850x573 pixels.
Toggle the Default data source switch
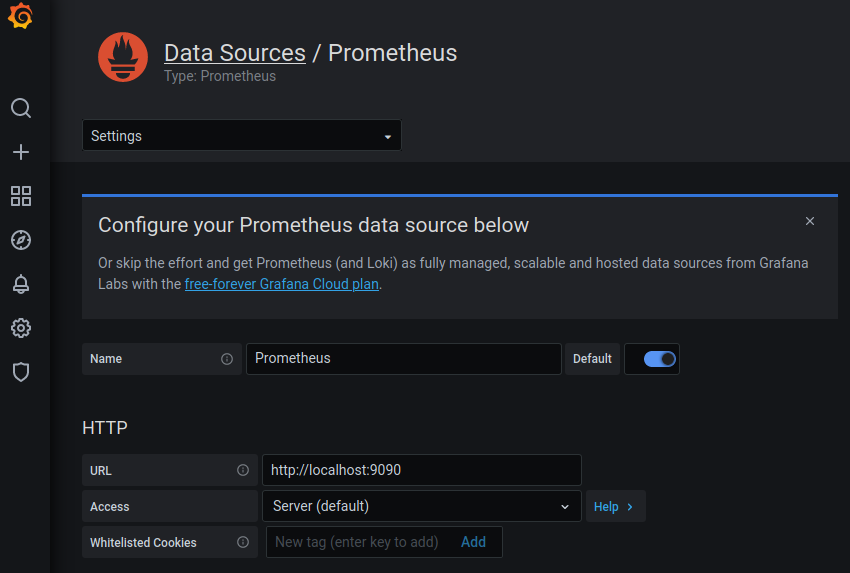659,359
